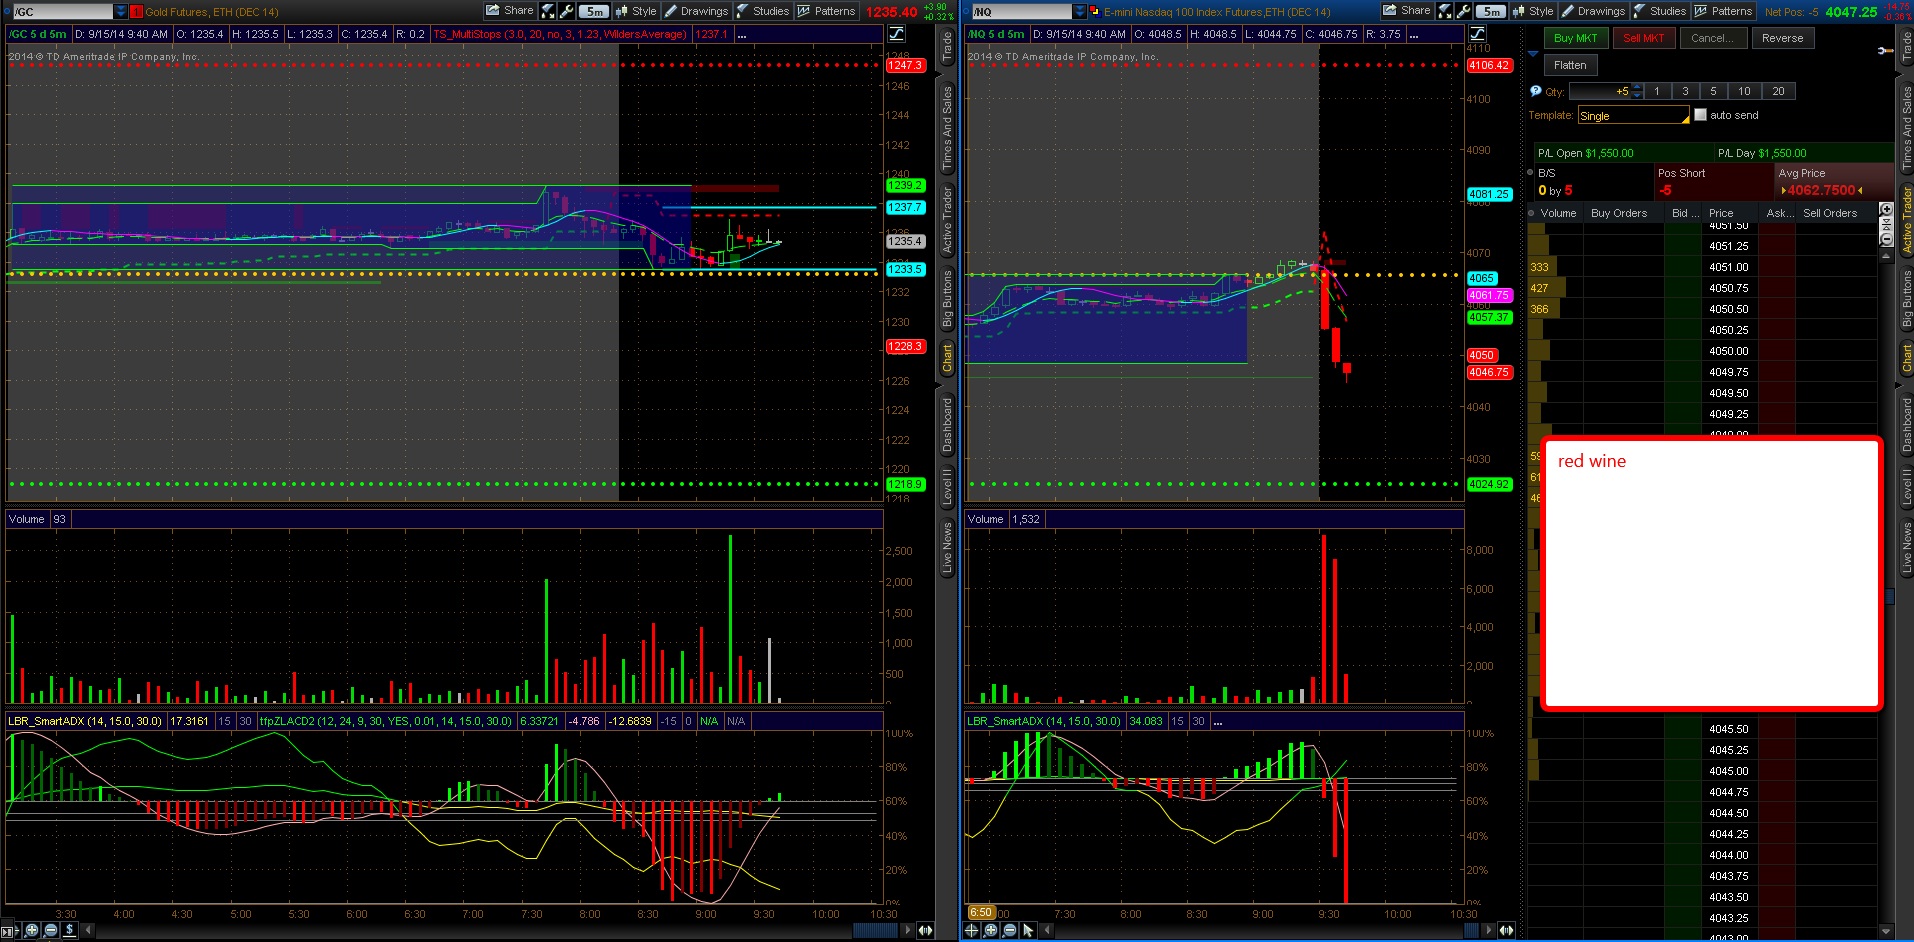Click the price ladder scroll-down arrow
The width and height of the screenshot is (1914, 942).
tap(1886, 931)
